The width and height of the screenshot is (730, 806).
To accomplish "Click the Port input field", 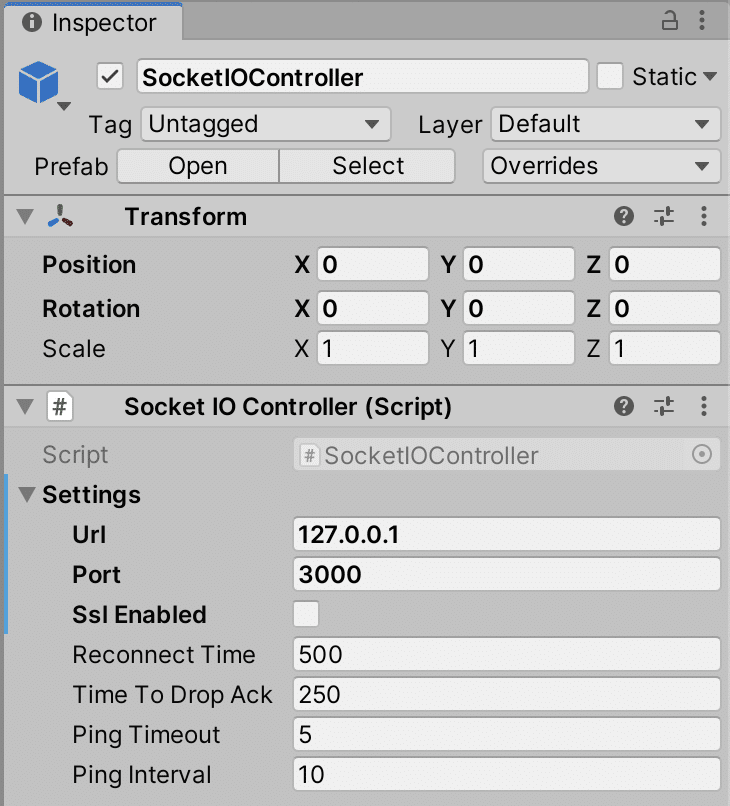I will pos(507,575).
